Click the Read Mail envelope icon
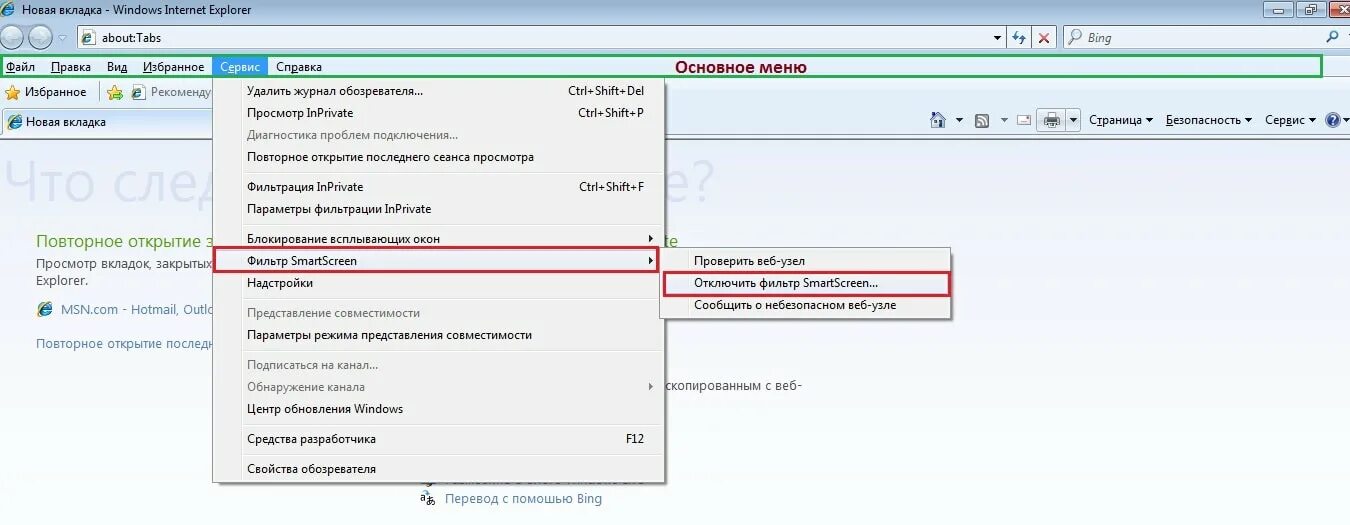The height and width of the screenshot is (525, 1350). (1024, 120)
